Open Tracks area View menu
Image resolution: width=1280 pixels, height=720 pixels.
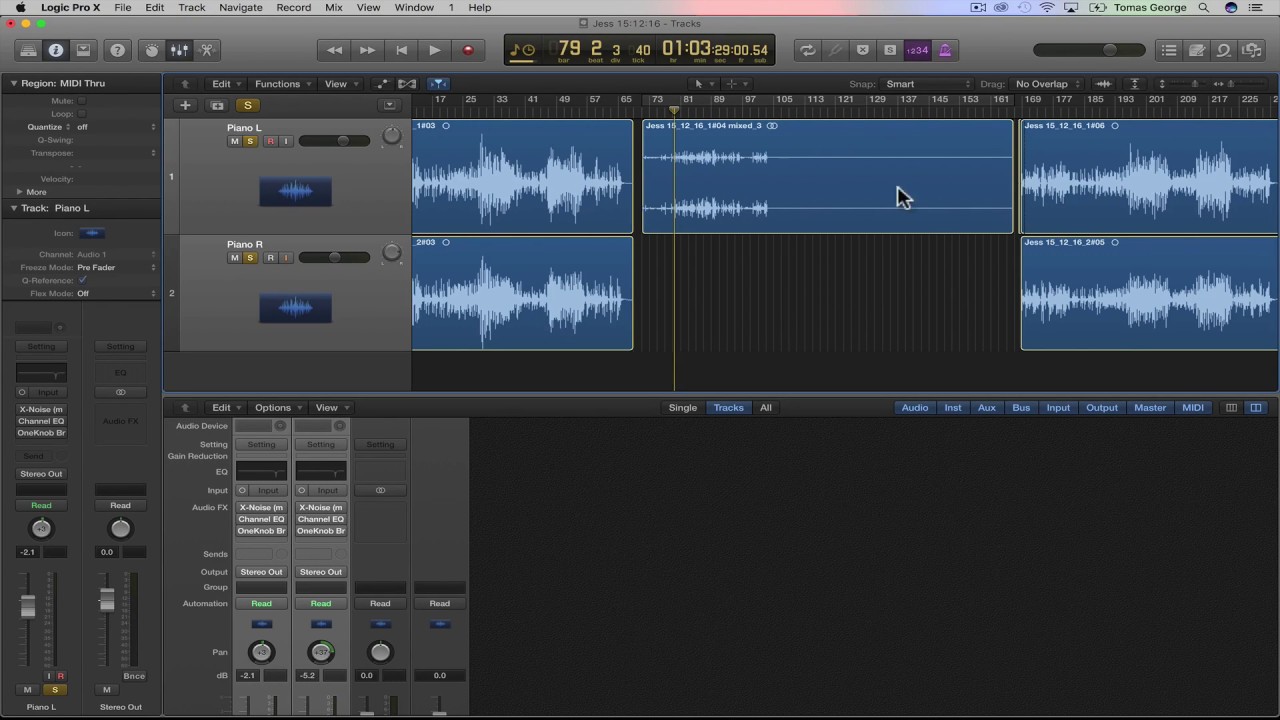[340, 84]
